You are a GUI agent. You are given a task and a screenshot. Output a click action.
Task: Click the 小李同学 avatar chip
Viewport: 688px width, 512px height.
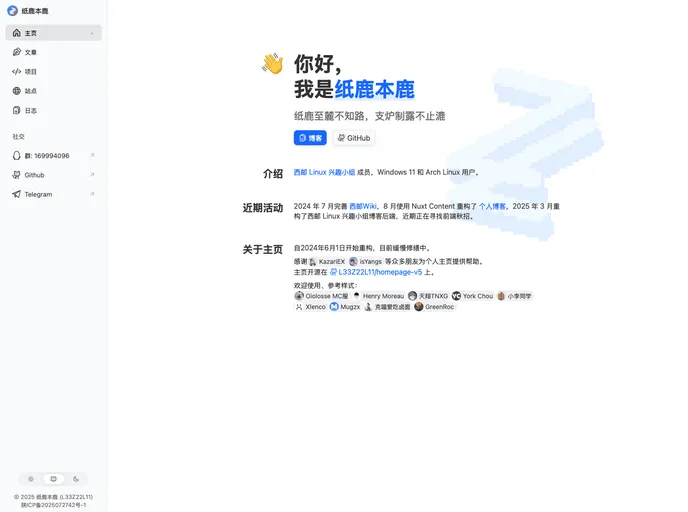pyautogui.click(x=514, y=296)
